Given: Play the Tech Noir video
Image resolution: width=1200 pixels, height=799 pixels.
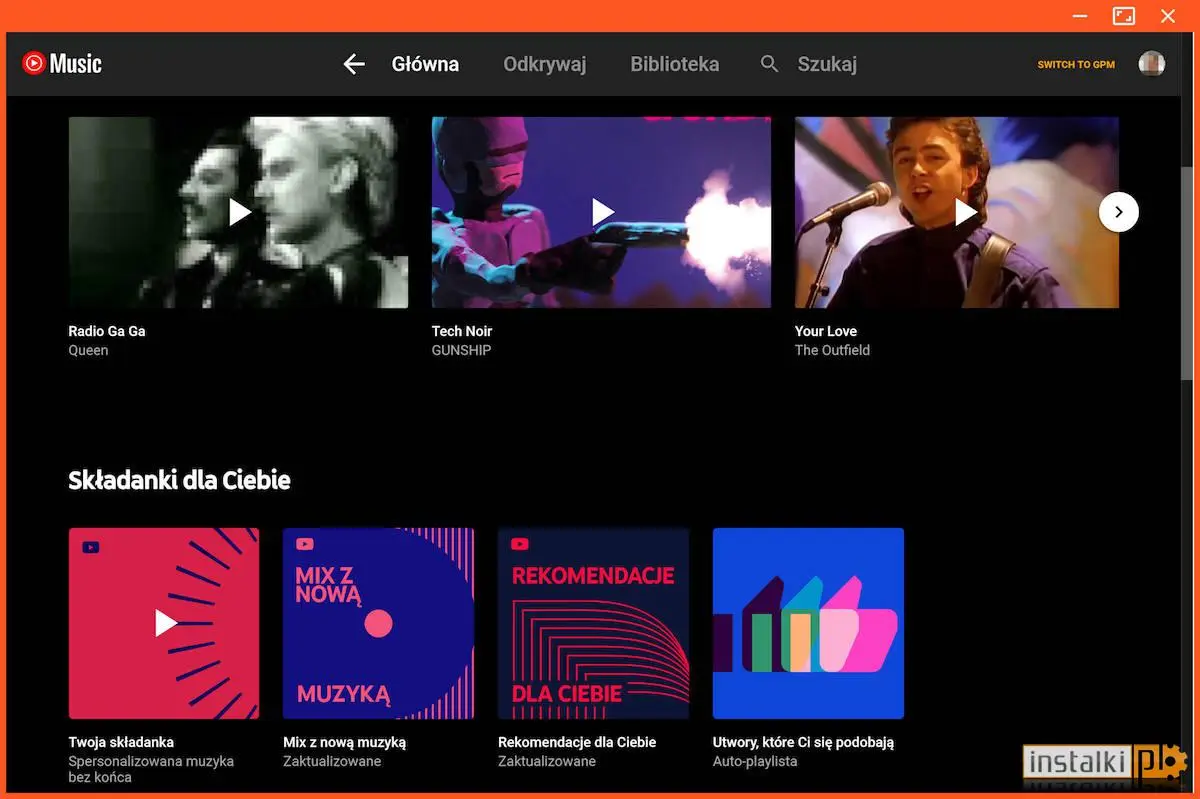Looking at the screenshot, I should [x=601, y=212].
